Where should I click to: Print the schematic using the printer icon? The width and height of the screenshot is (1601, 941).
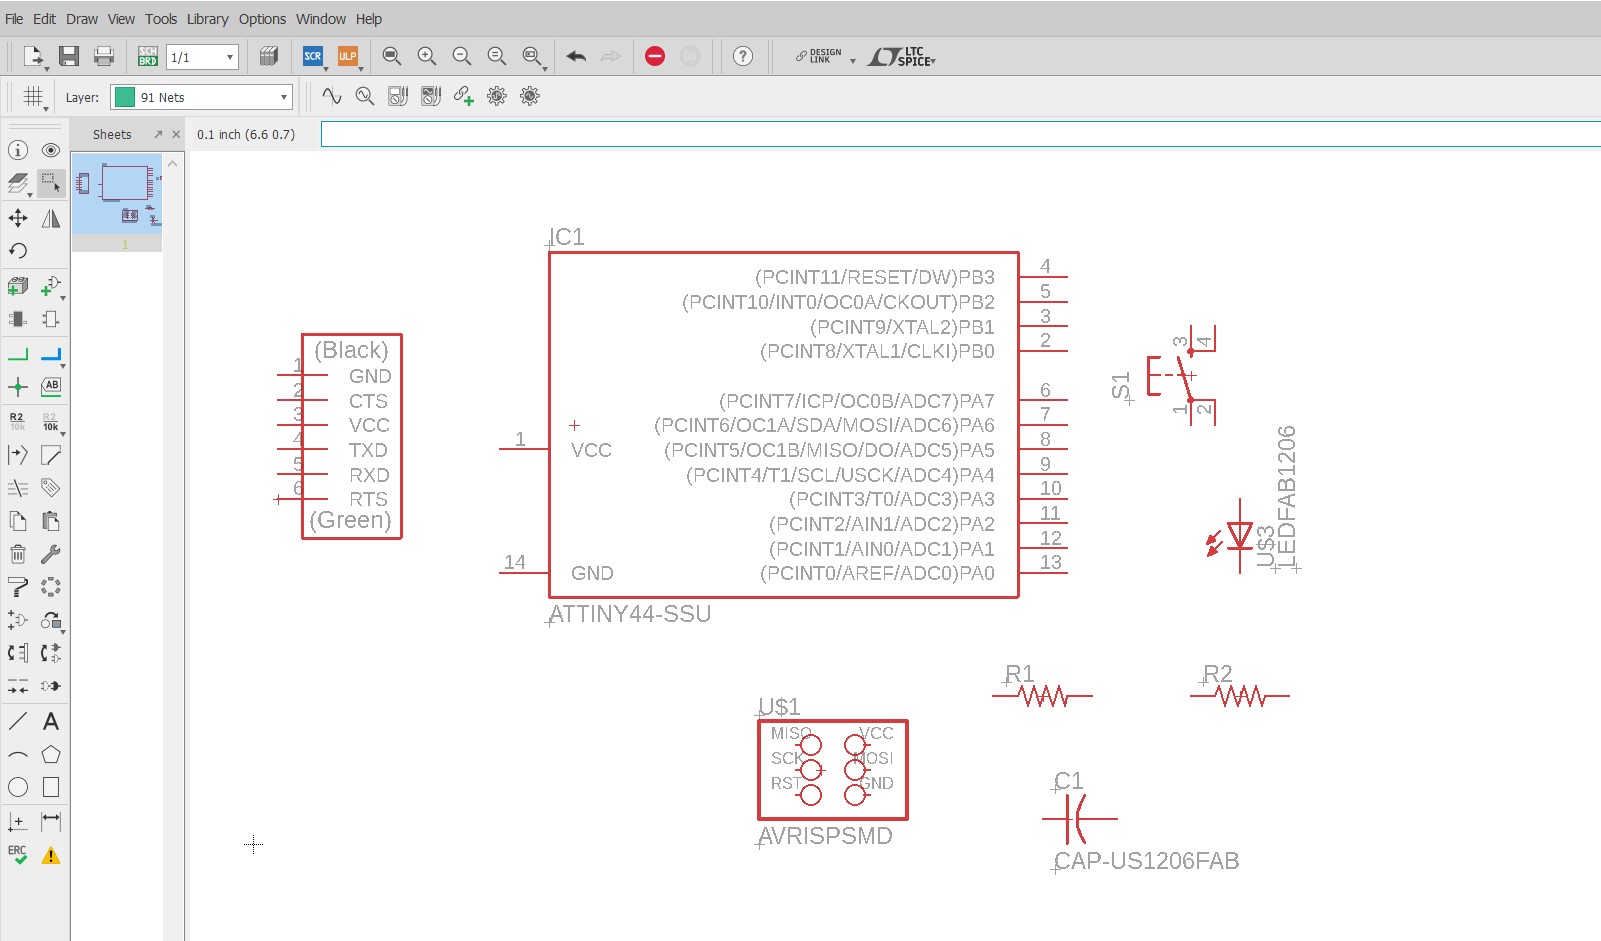click(104, 57)
